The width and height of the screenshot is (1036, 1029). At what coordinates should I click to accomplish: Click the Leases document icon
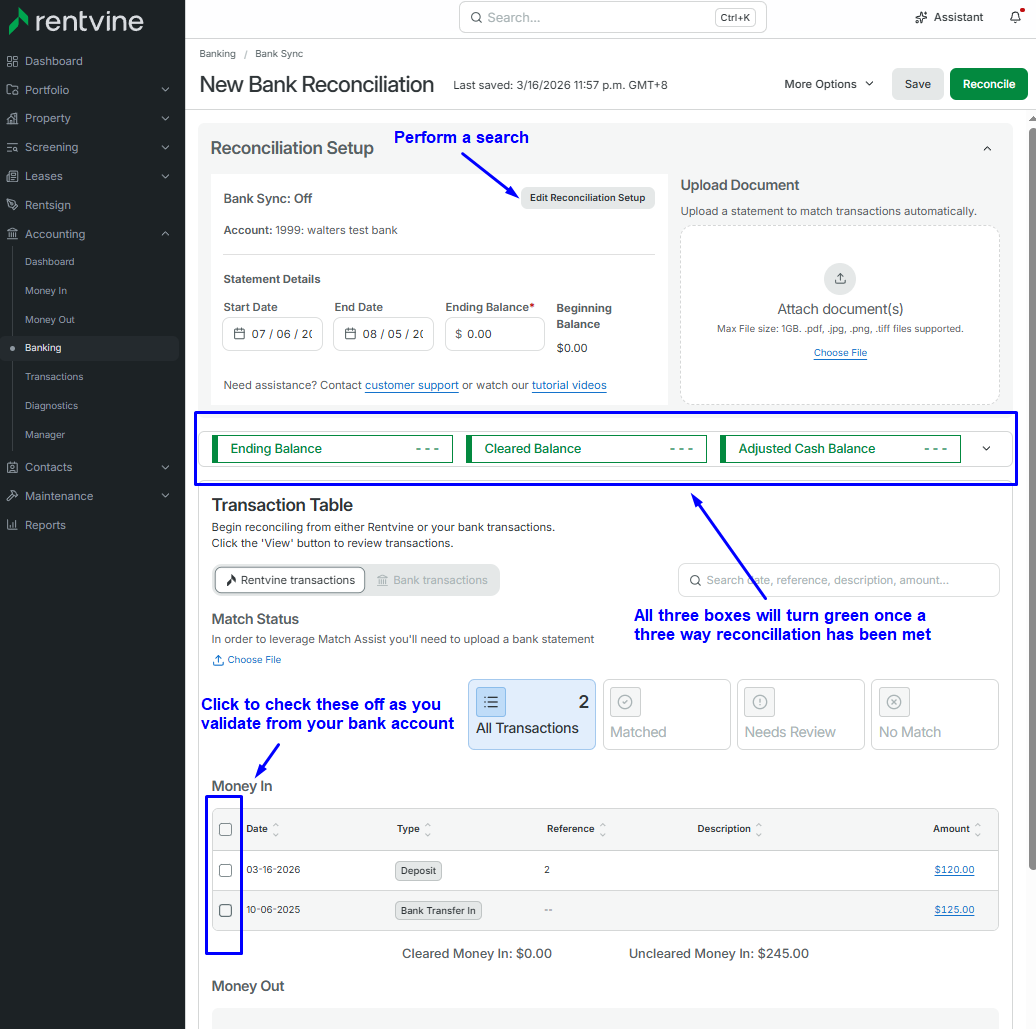click(12, 176)
